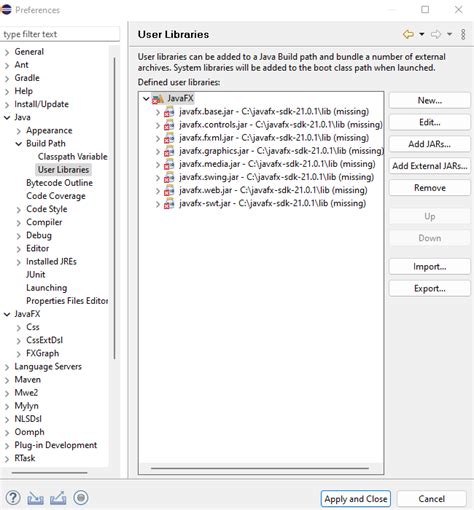Expand the javafx.graphics.jar entry
The image size is (474, 510).
158,151
